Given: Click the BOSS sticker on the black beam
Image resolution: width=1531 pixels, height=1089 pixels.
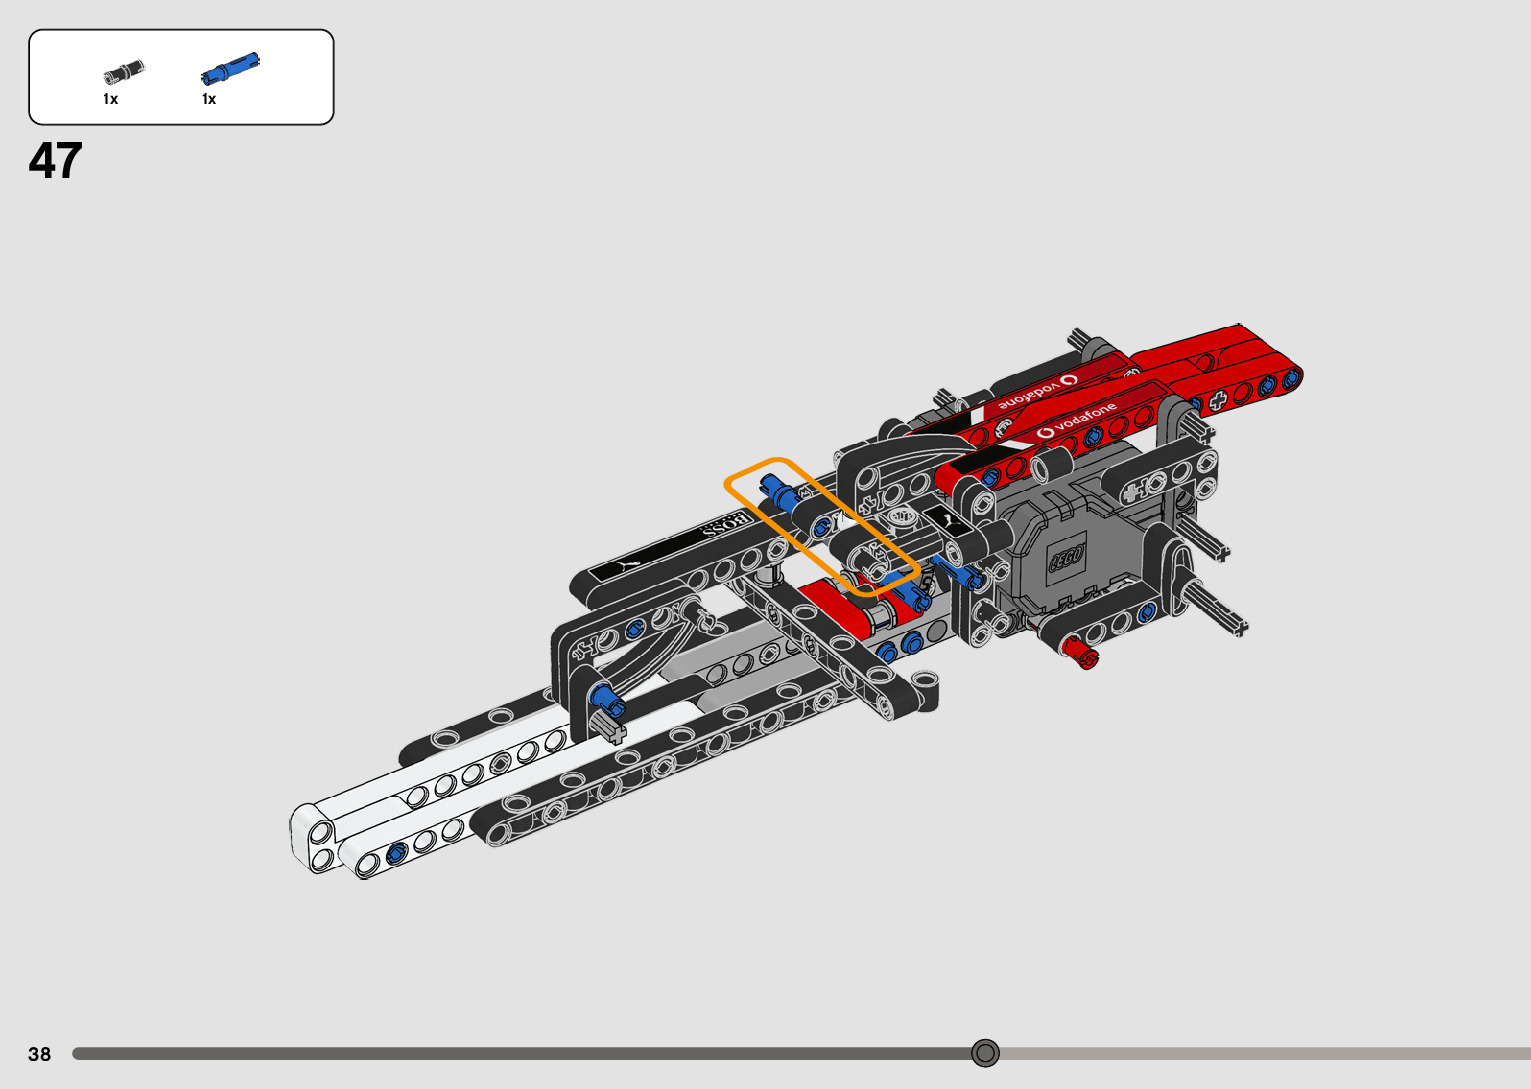Looking at the screenshot, I should [728, 523].
